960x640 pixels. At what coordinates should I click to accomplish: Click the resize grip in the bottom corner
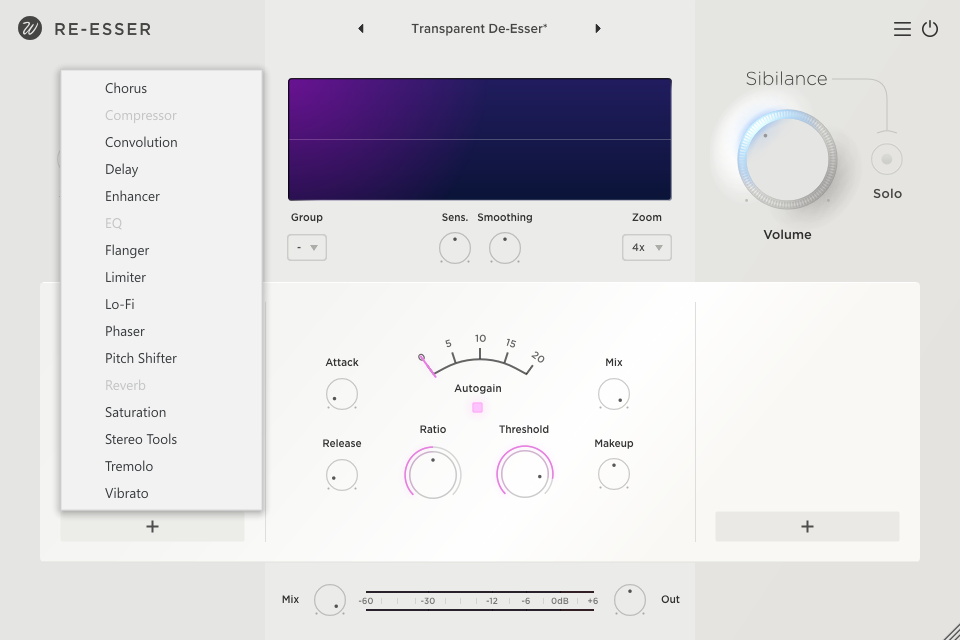(950, 631)
